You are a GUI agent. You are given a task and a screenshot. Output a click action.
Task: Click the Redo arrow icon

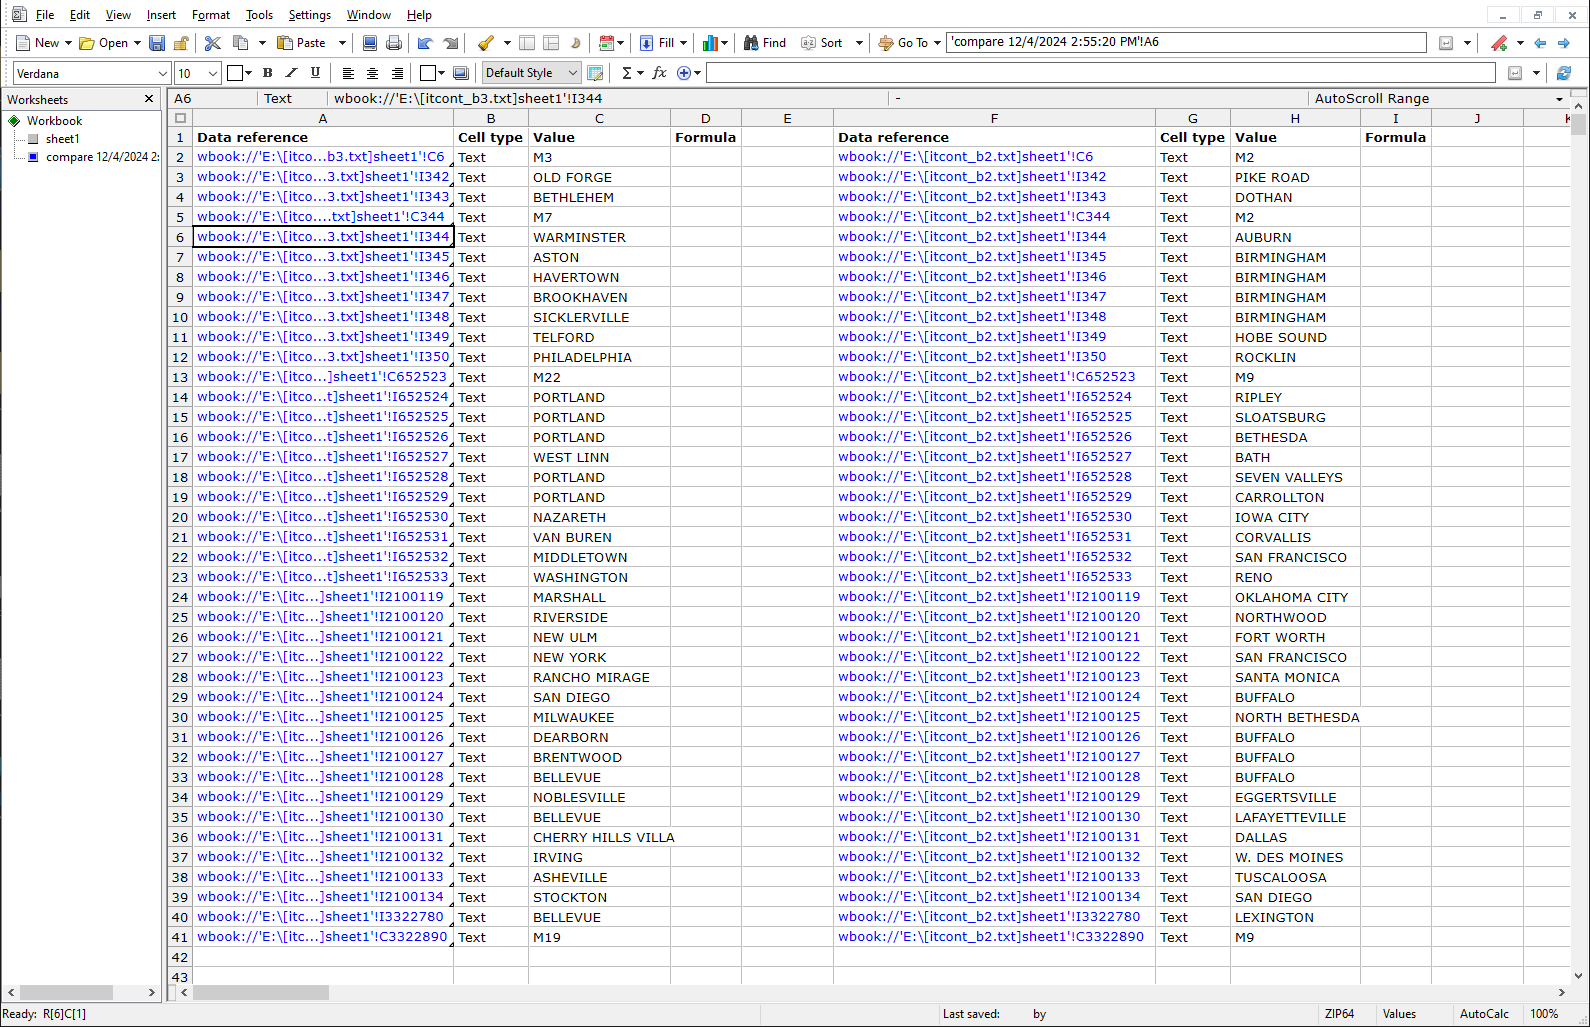pyautogui.click(x=451, y=43)
